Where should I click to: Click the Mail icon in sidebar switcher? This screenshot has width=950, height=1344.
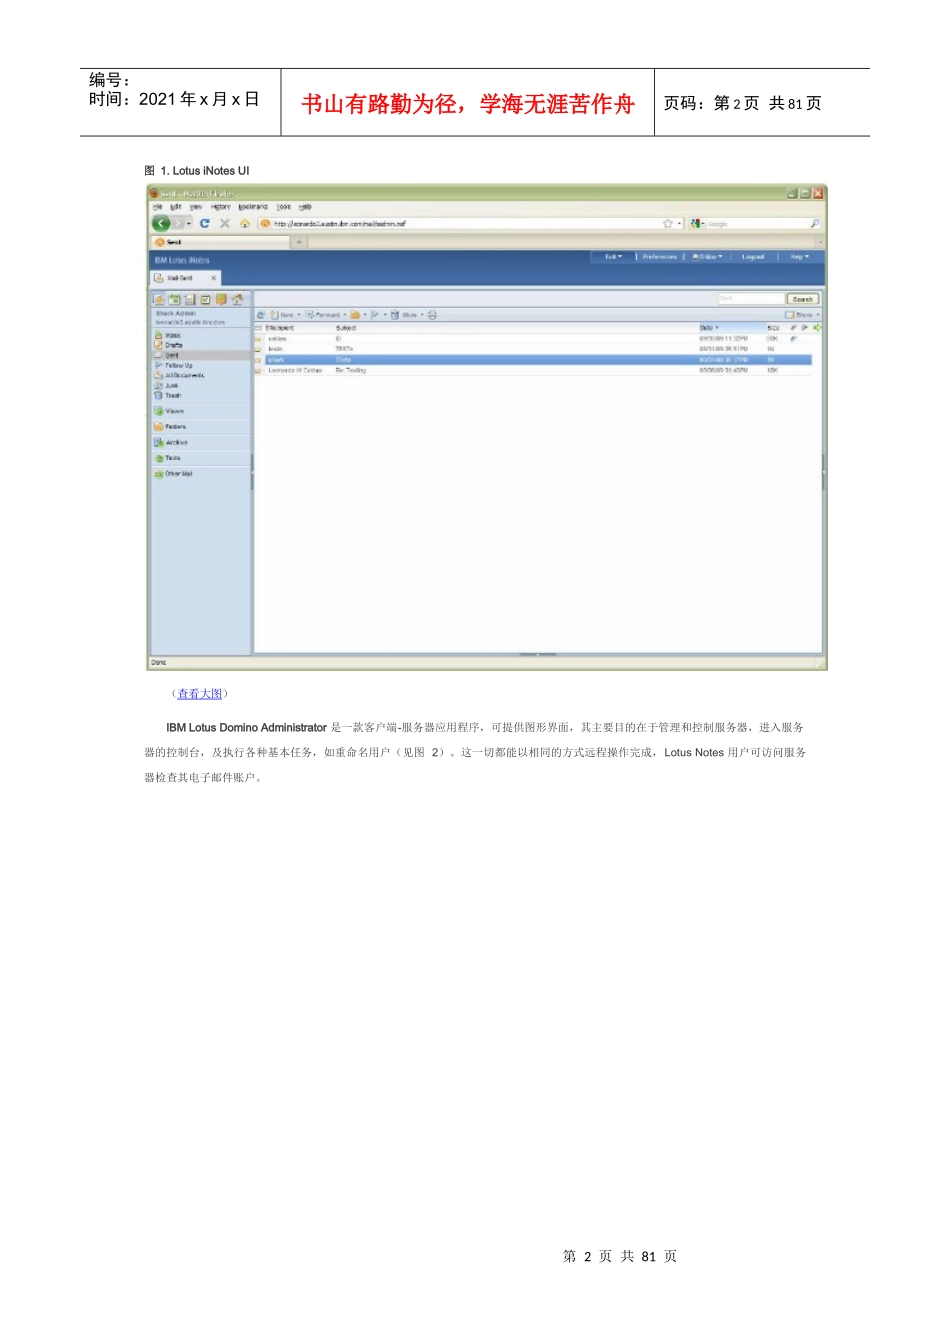(x=159, y=299)
